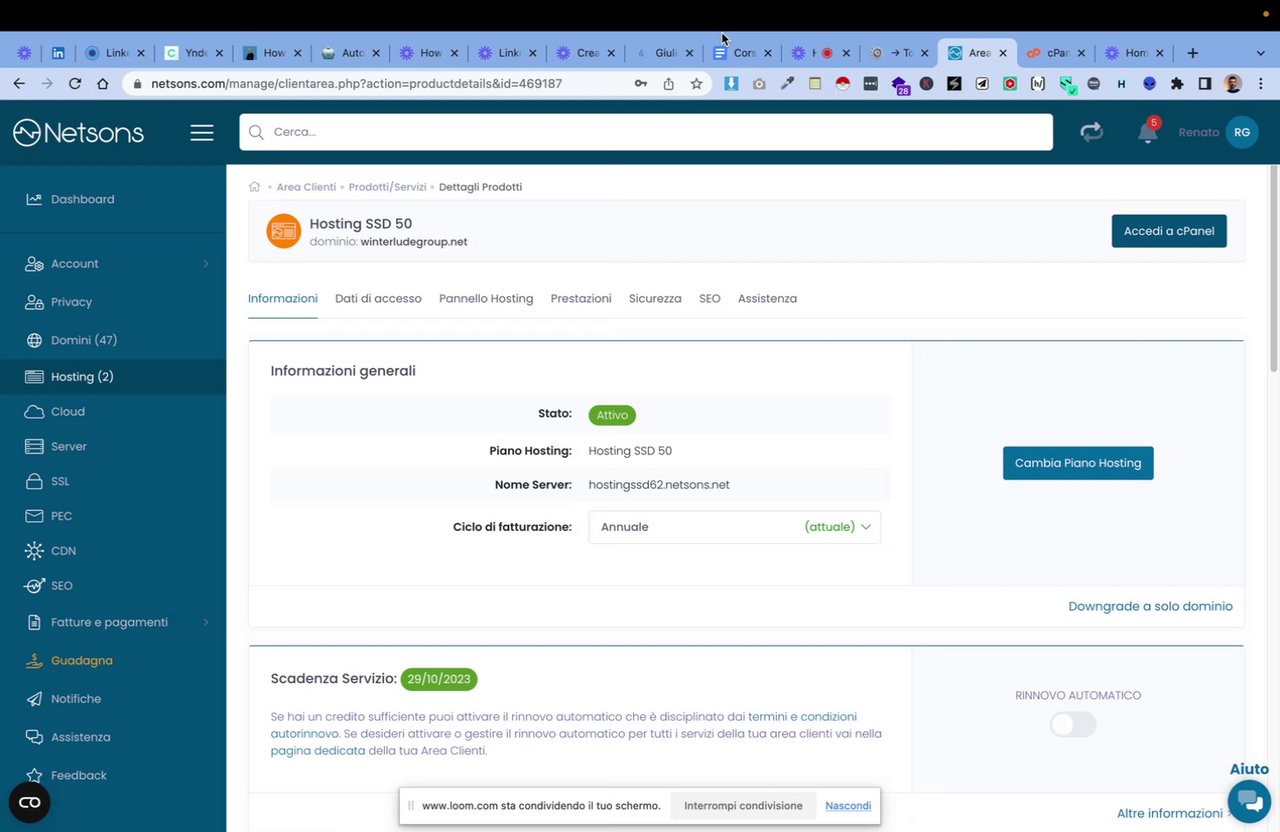Viewport: 1280px width, 832px height.
Task: Click the password key icon in address bar
Action: (640, 84)
